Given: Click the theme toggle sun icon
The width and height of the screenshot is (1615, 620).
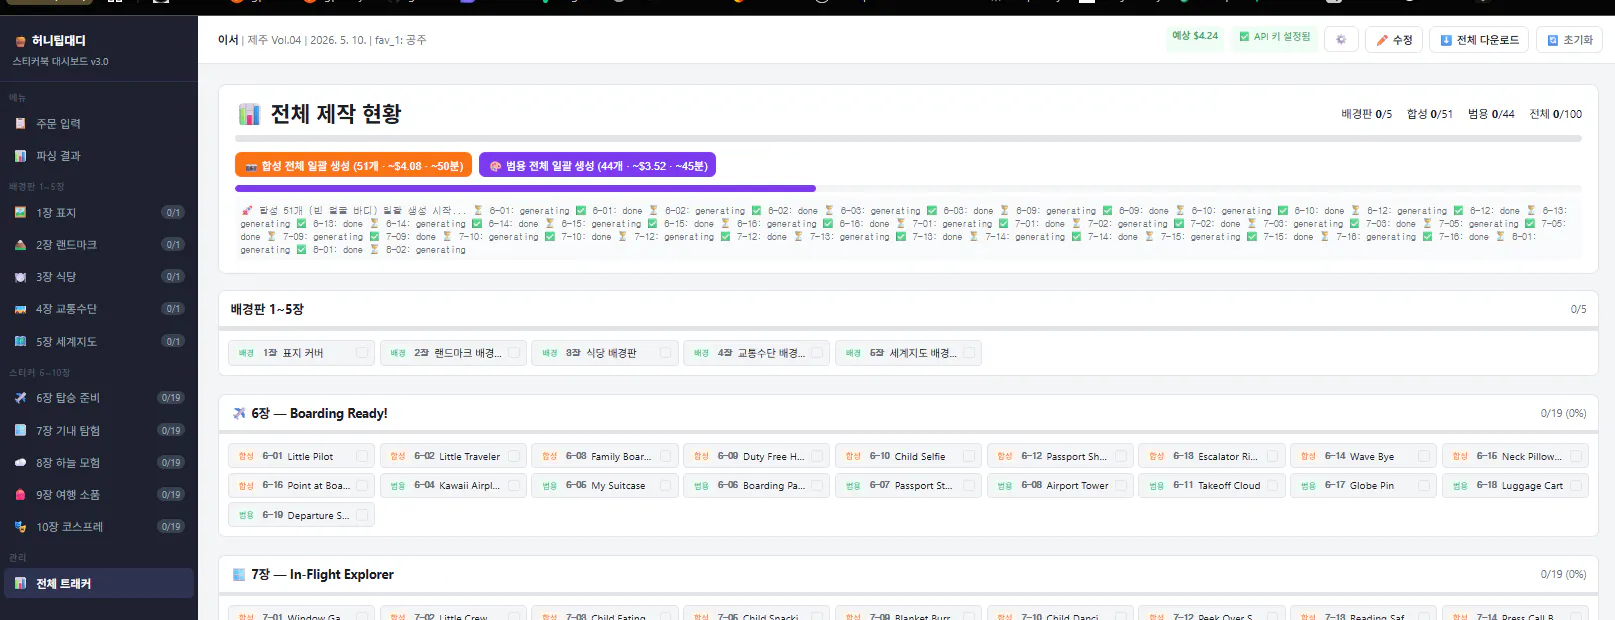Looking at the screenshot, I should 1341,40.
